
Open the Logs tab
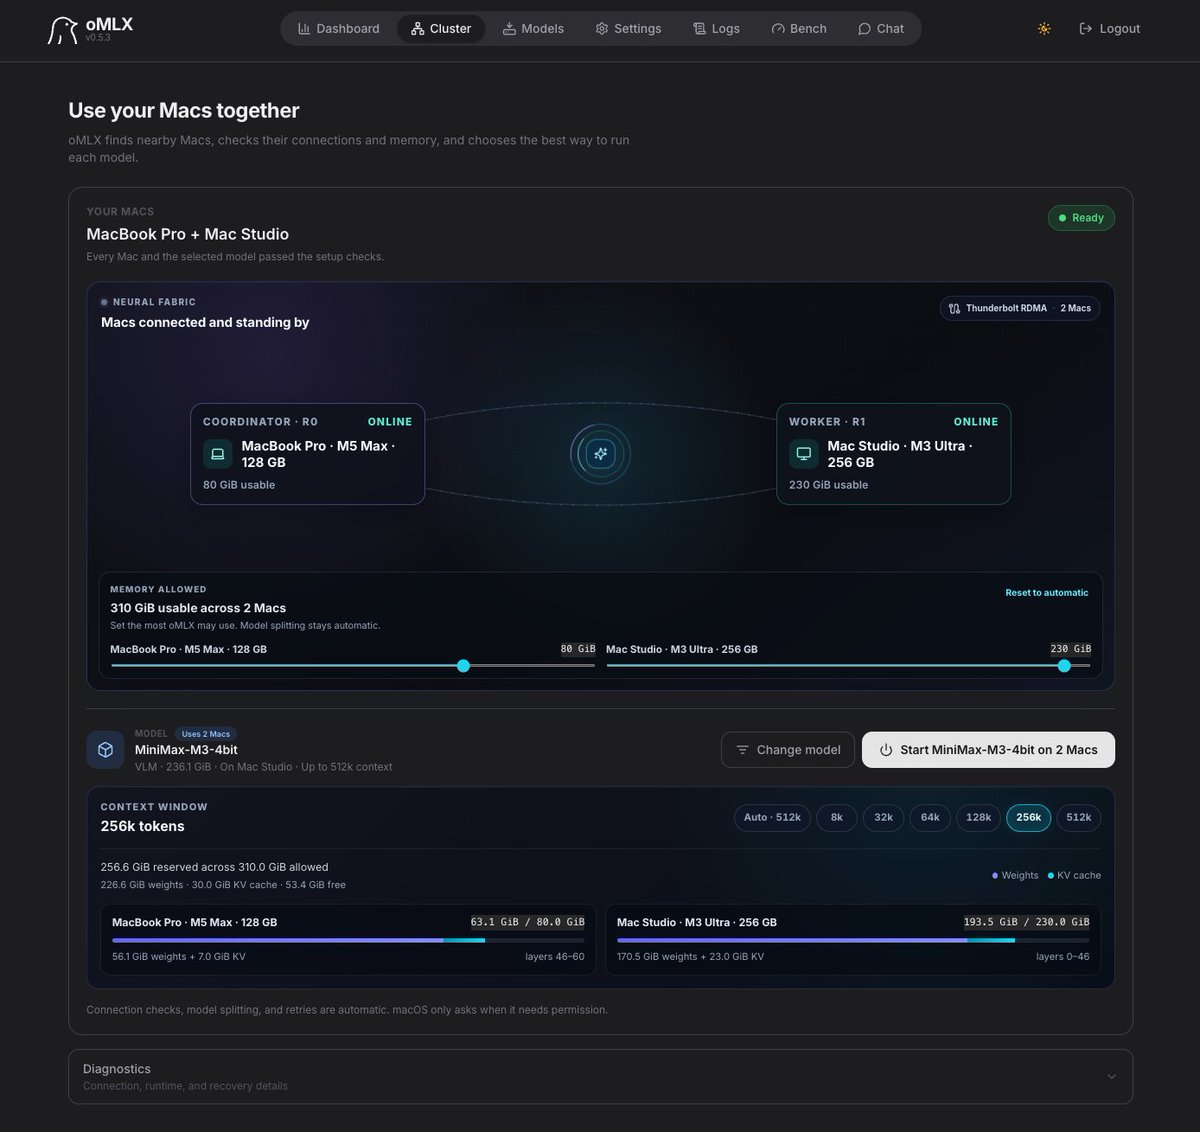[x=717, y=29]
